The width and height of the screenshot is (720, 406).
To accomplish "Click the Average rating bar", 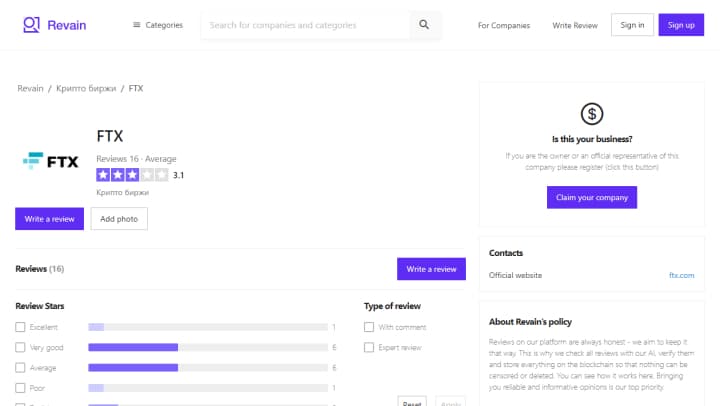I will pyautogui.click(x=208, y=367).
